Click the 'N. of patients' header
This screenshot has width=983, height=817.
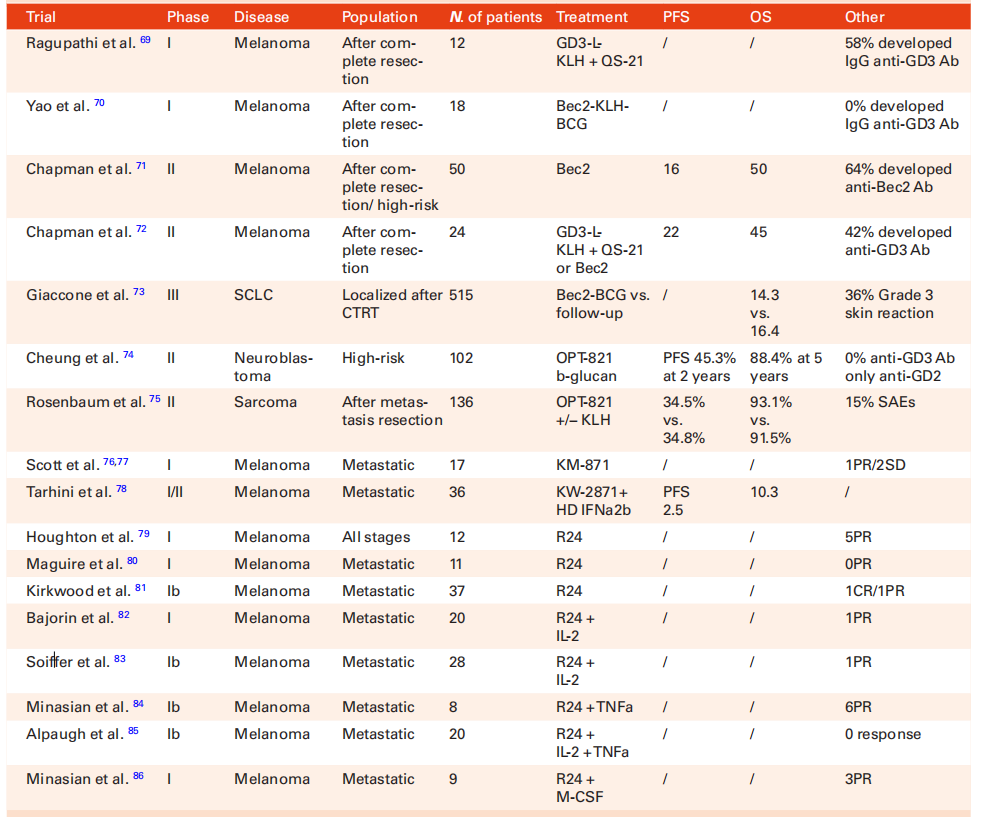(496, 17)
